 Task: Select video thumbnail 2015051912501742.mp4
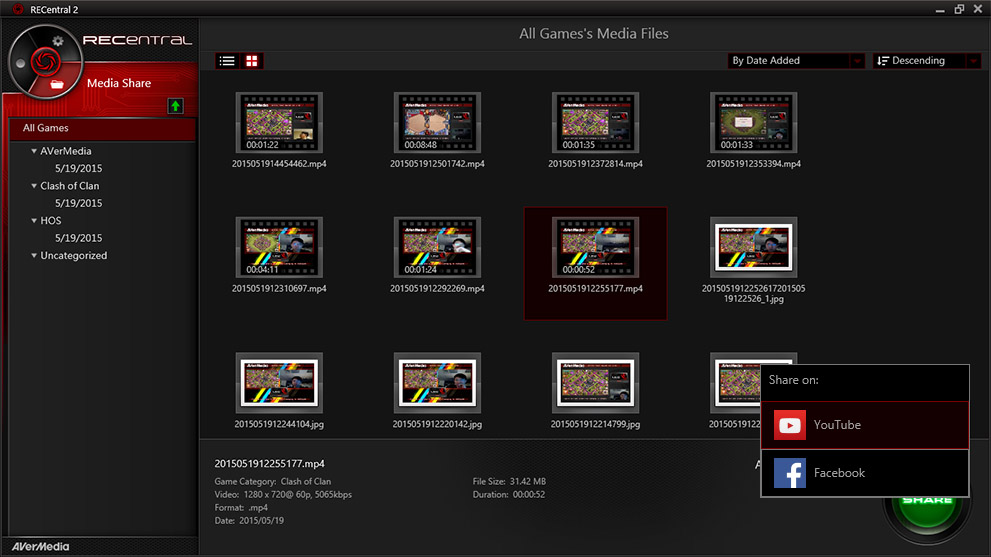point(437,123)
